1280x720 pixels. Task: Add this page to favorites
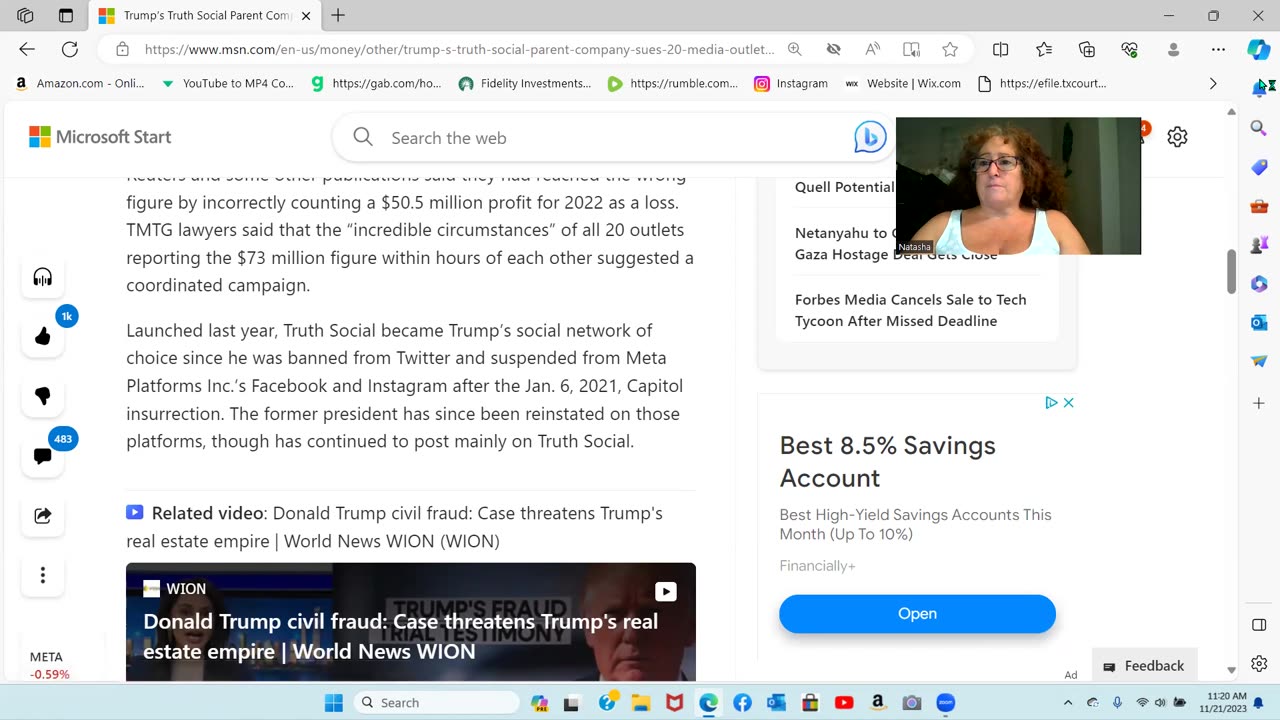950,49
